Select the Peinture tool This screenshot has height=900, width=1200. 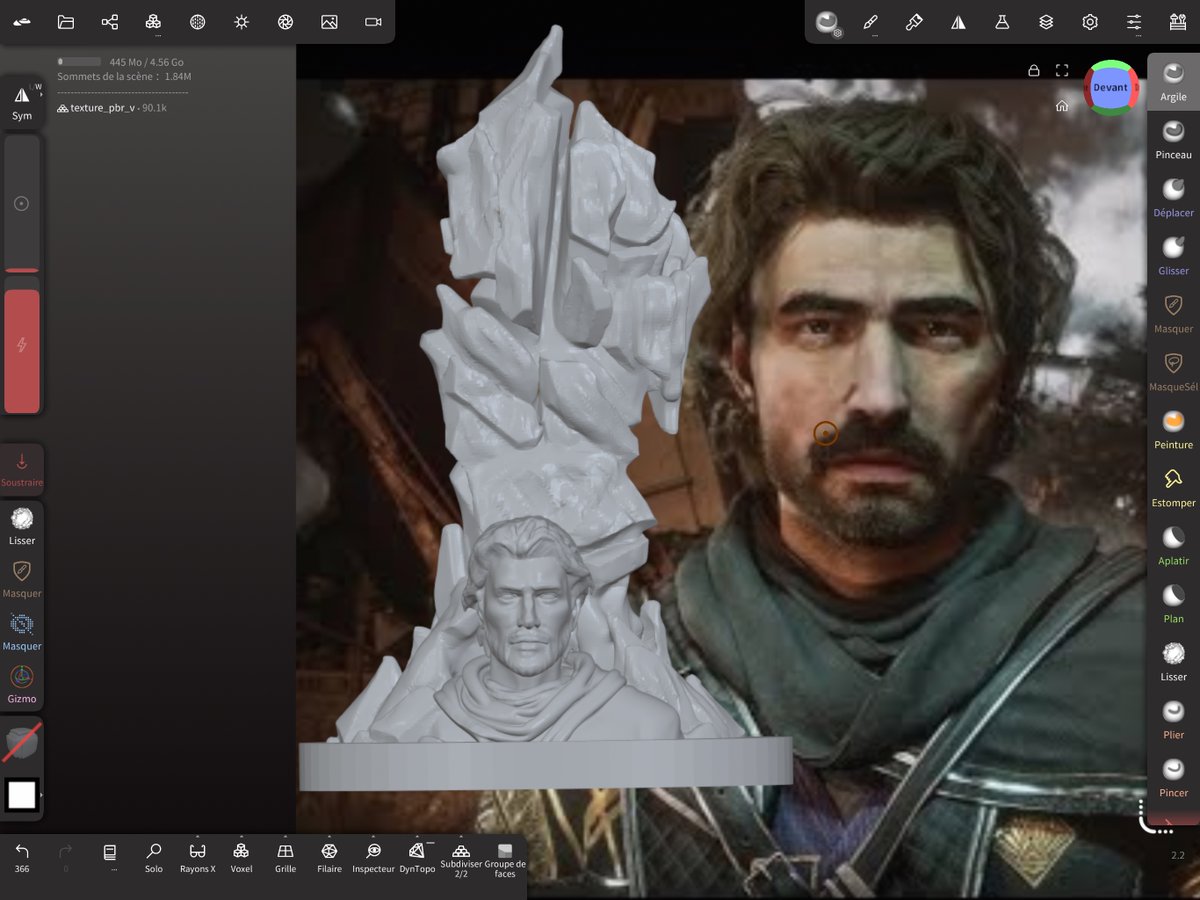click(x=1173, y=429)
